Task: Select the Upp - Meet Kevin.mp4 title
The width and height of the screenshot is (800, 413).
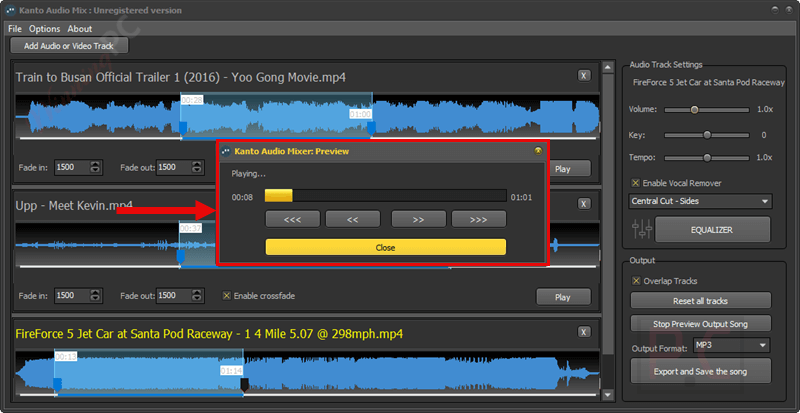Action: point(74,206)
